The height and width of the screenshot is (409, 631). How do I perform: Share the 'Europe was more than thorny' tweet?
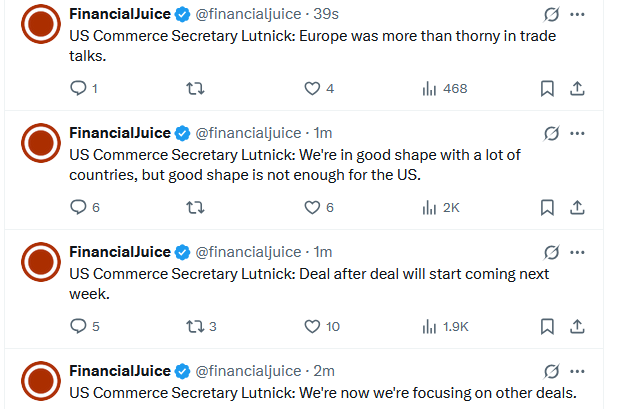(x=577, y=89)
